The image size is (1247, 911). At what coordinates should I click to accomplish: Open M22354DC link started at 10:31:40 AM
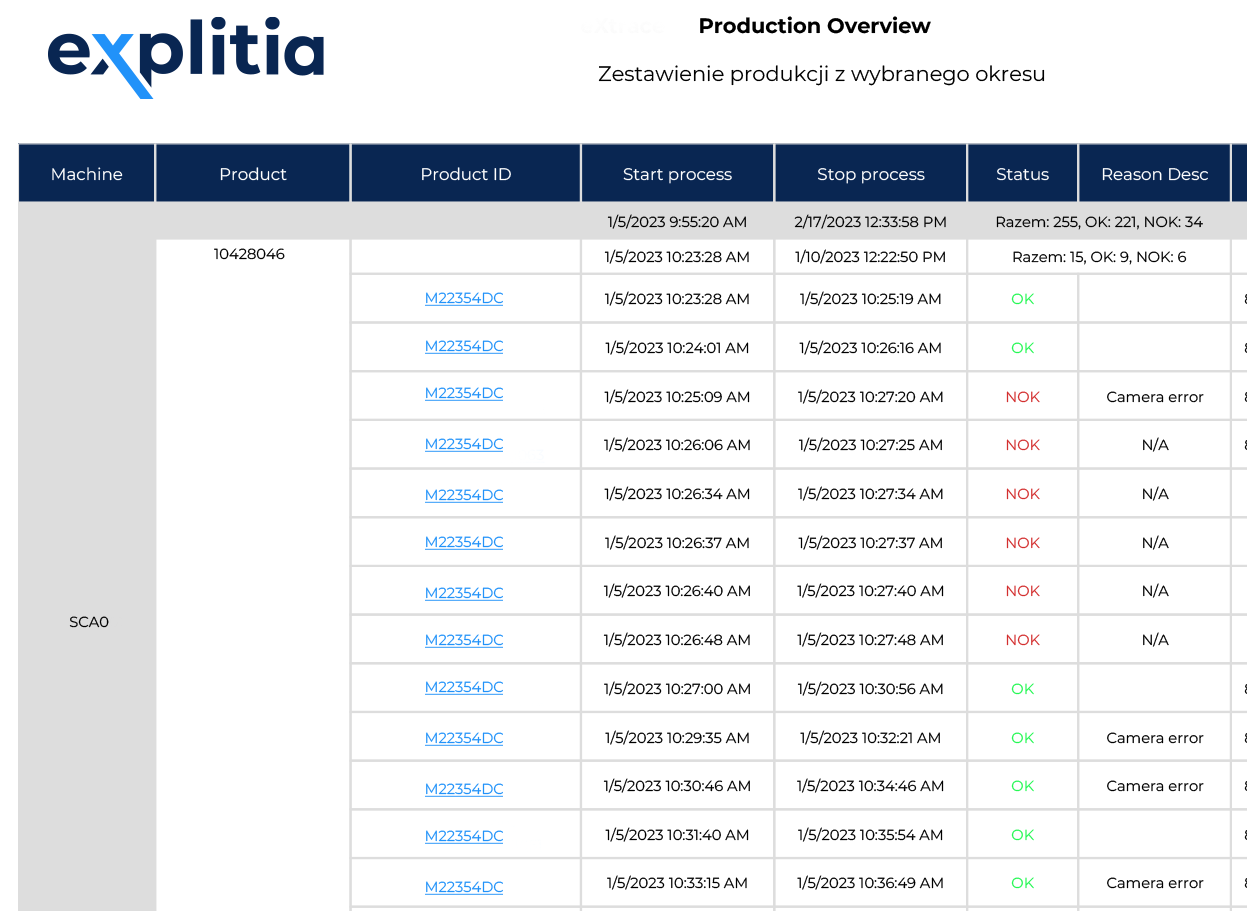pos(464,836)
